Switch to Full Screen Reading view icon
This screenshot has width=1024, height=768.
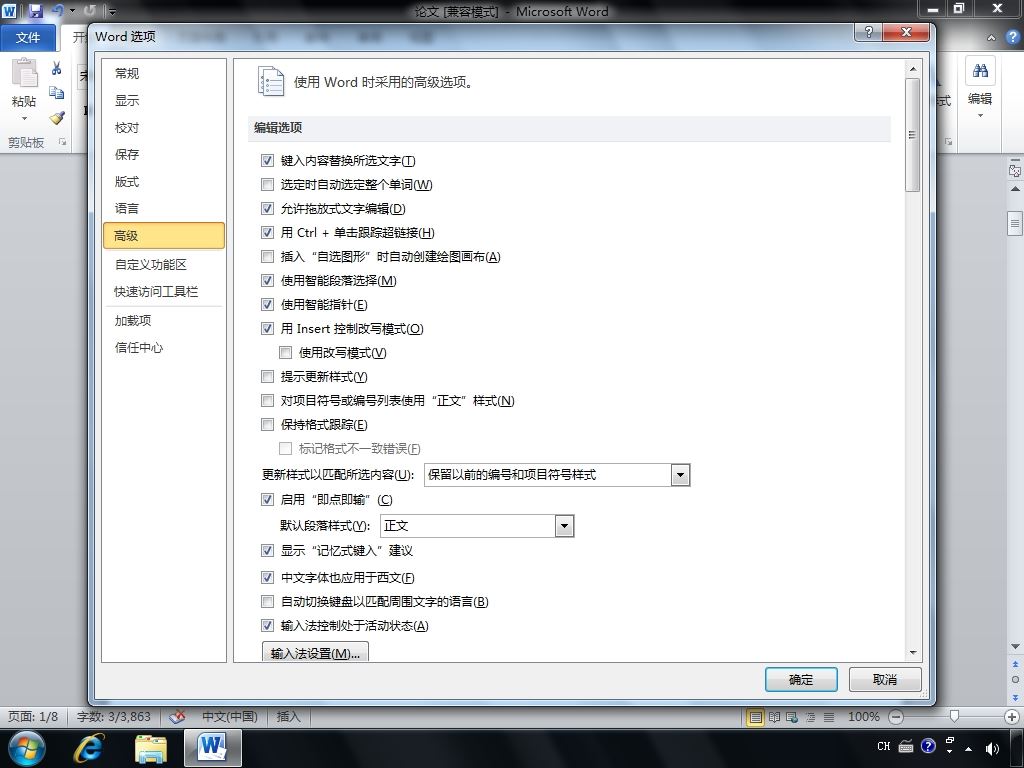pos(775,717)
